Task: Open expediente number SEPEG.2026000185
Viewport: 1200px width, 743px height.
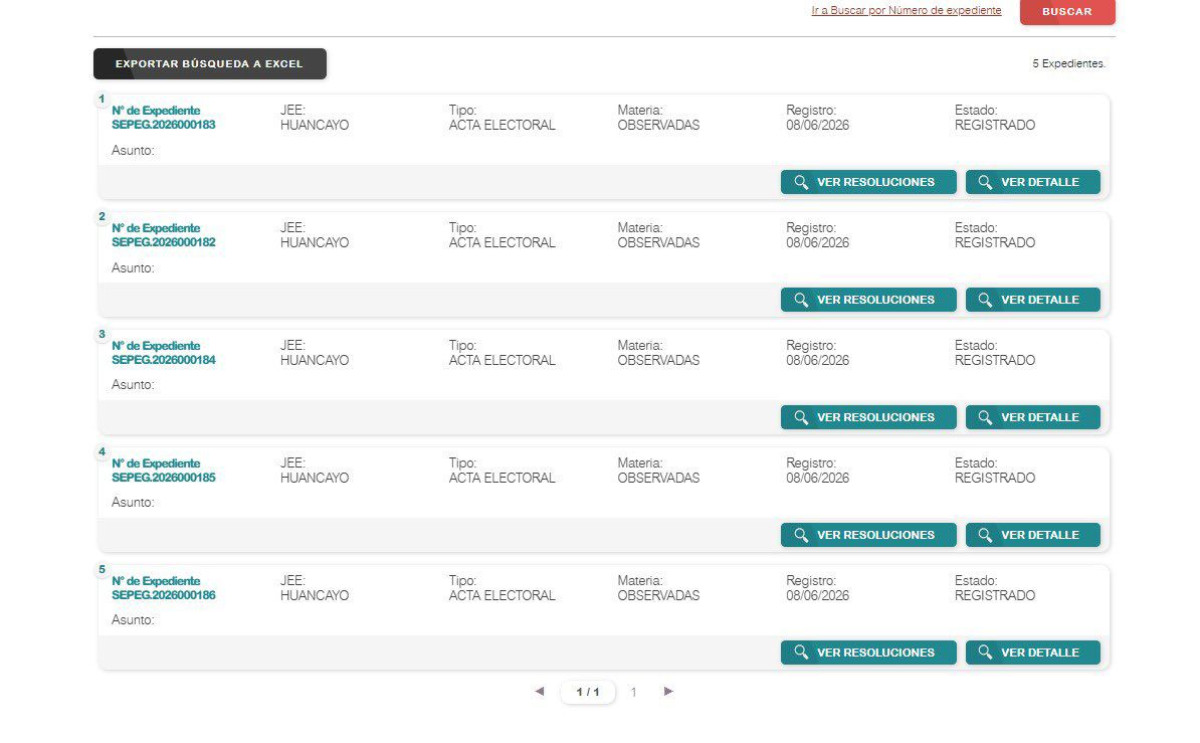Action: tap(164, 478)
